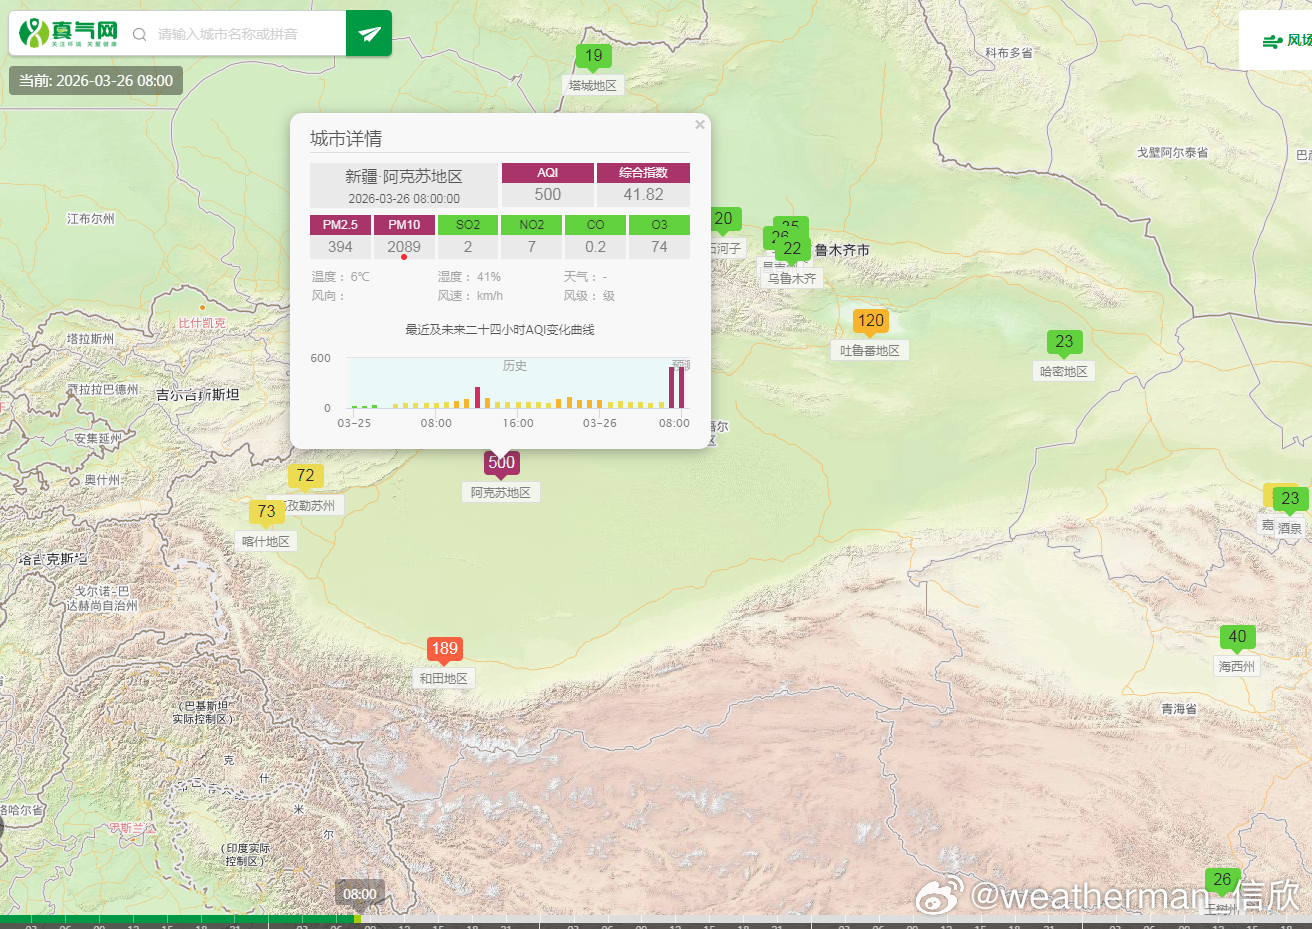
Task: Switch to the CO pollutant tab
Action: pyautogui.click(x=596, y=225)
